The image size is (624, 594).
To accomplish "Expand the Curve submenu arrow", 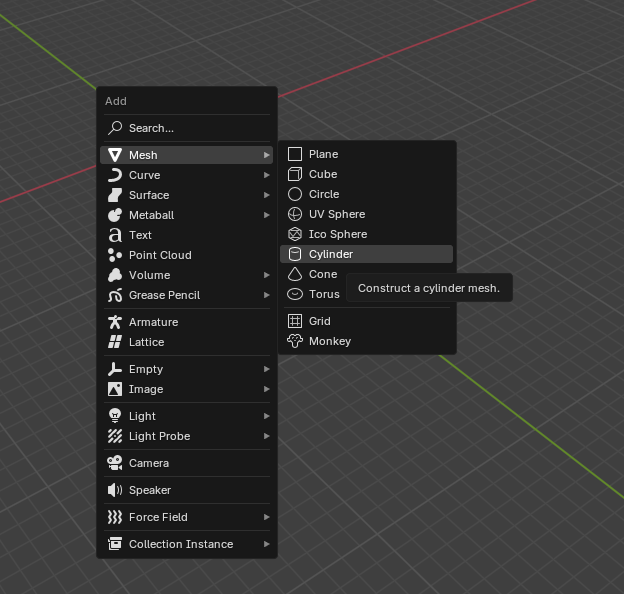I will coord(267,175).
